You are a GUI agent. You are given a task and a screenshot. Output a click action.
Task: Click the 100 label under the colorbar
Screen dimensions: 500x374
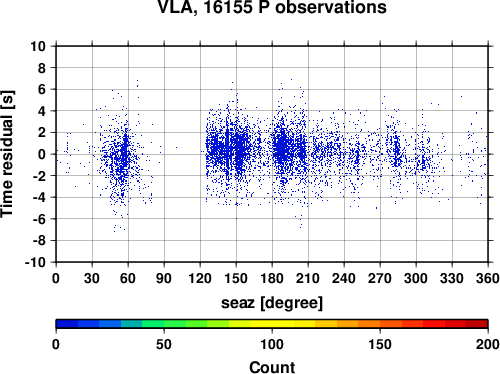(272, 344)
